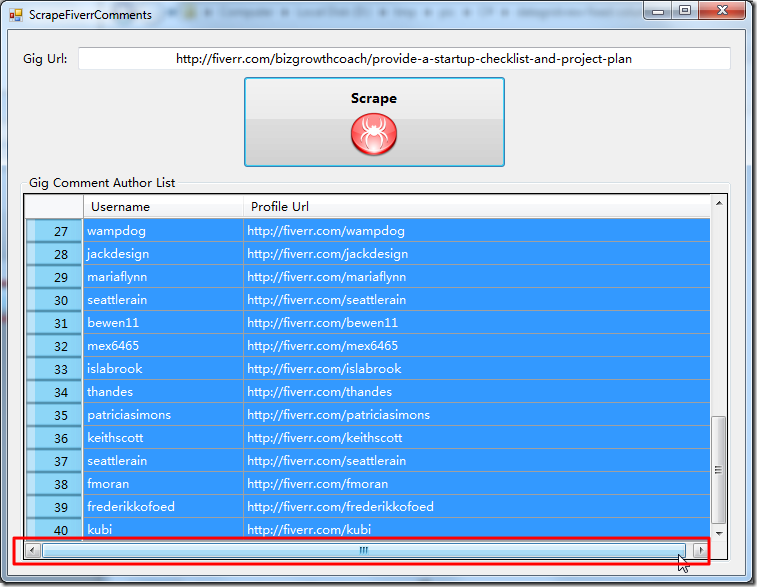
Task: Click the username cell 'thandes'
Action: tap(163, 392)
